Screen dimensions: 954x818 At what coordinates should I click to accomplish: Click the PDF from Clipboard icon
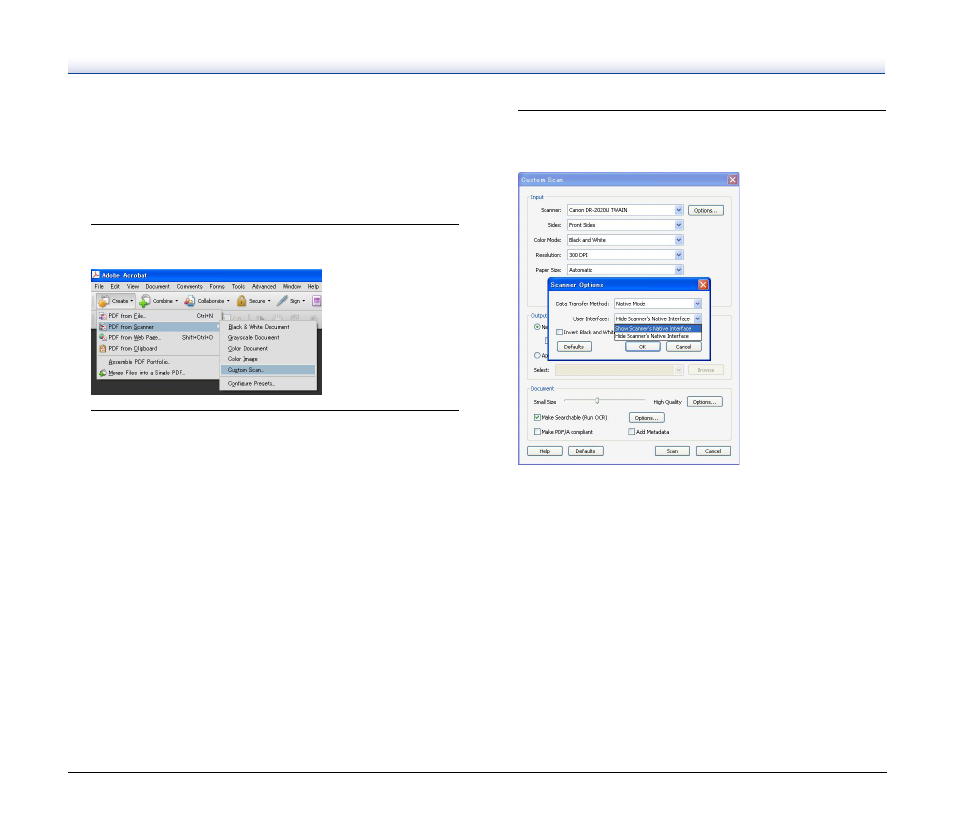(103, 349)
